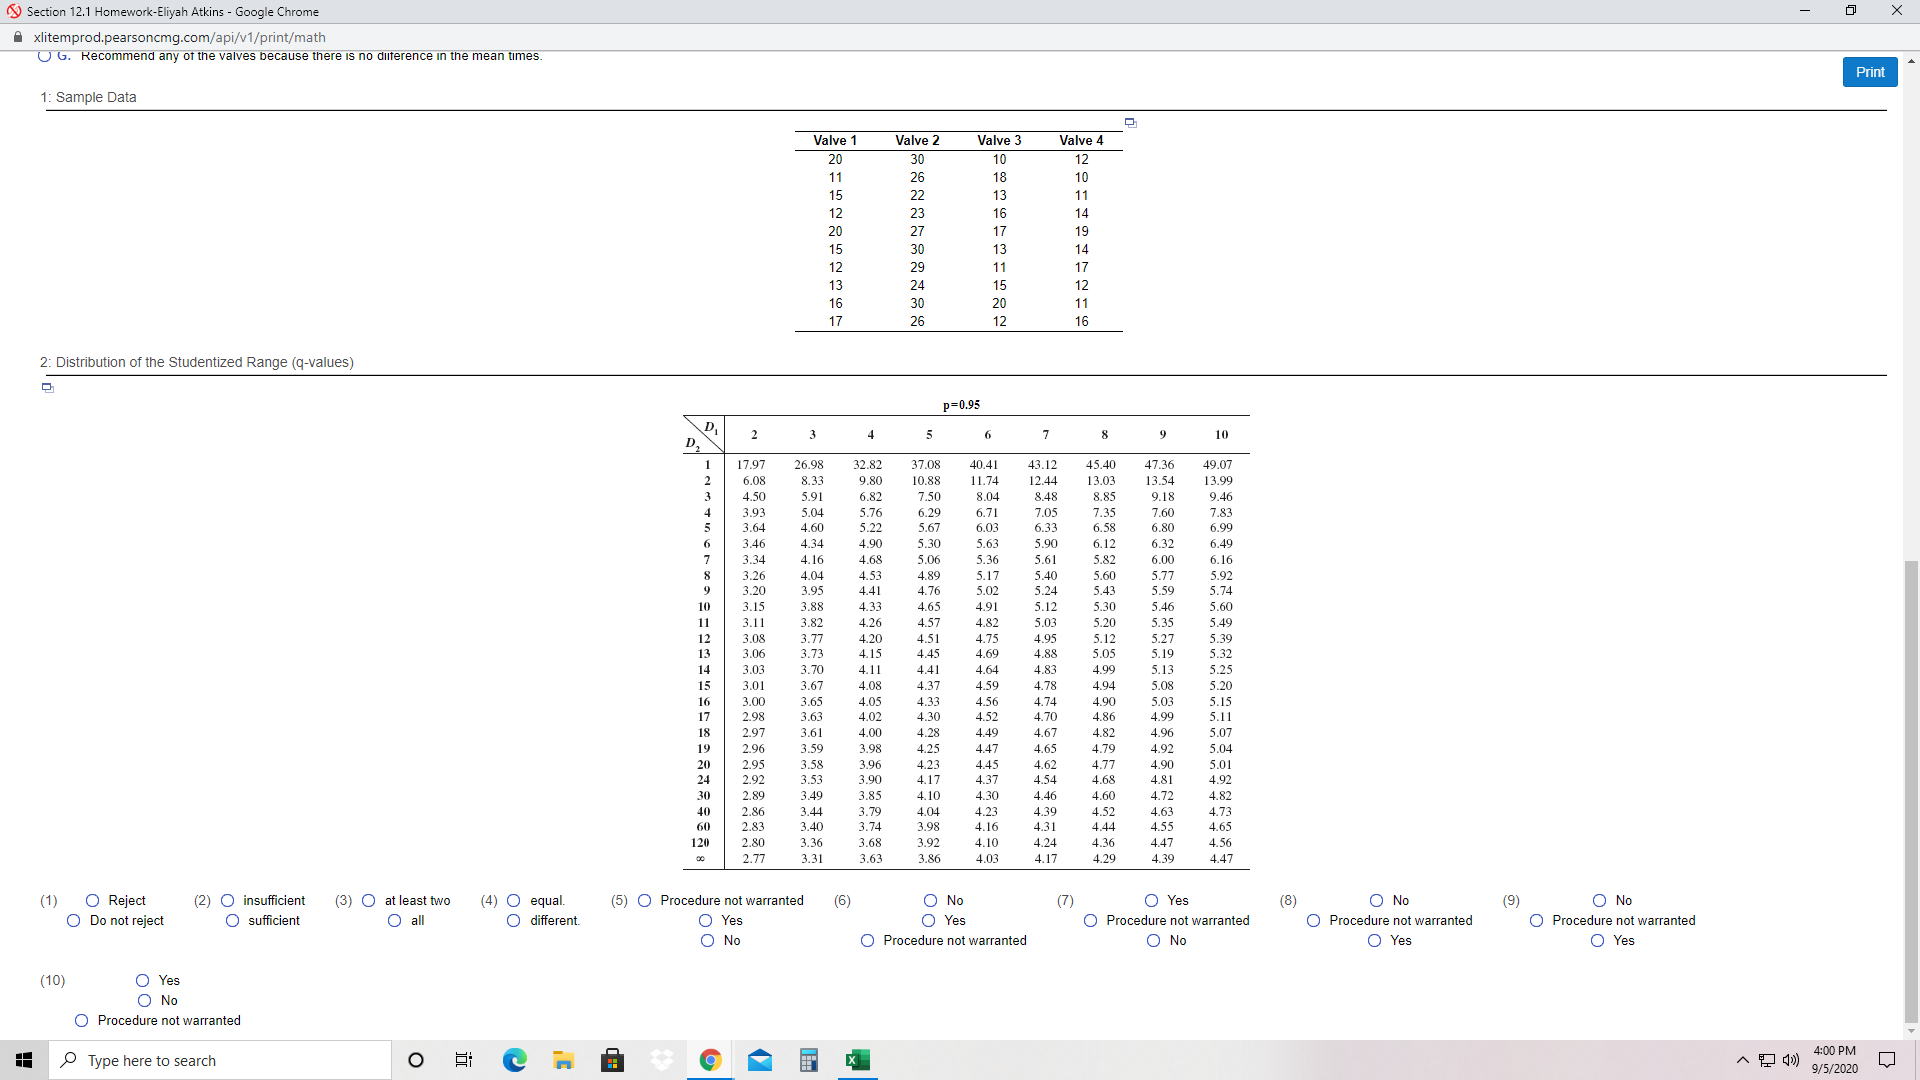Screen dimensions: 1920x1080
Task: Open the Studentized Range table popup icon
Action: coord(47,388)
